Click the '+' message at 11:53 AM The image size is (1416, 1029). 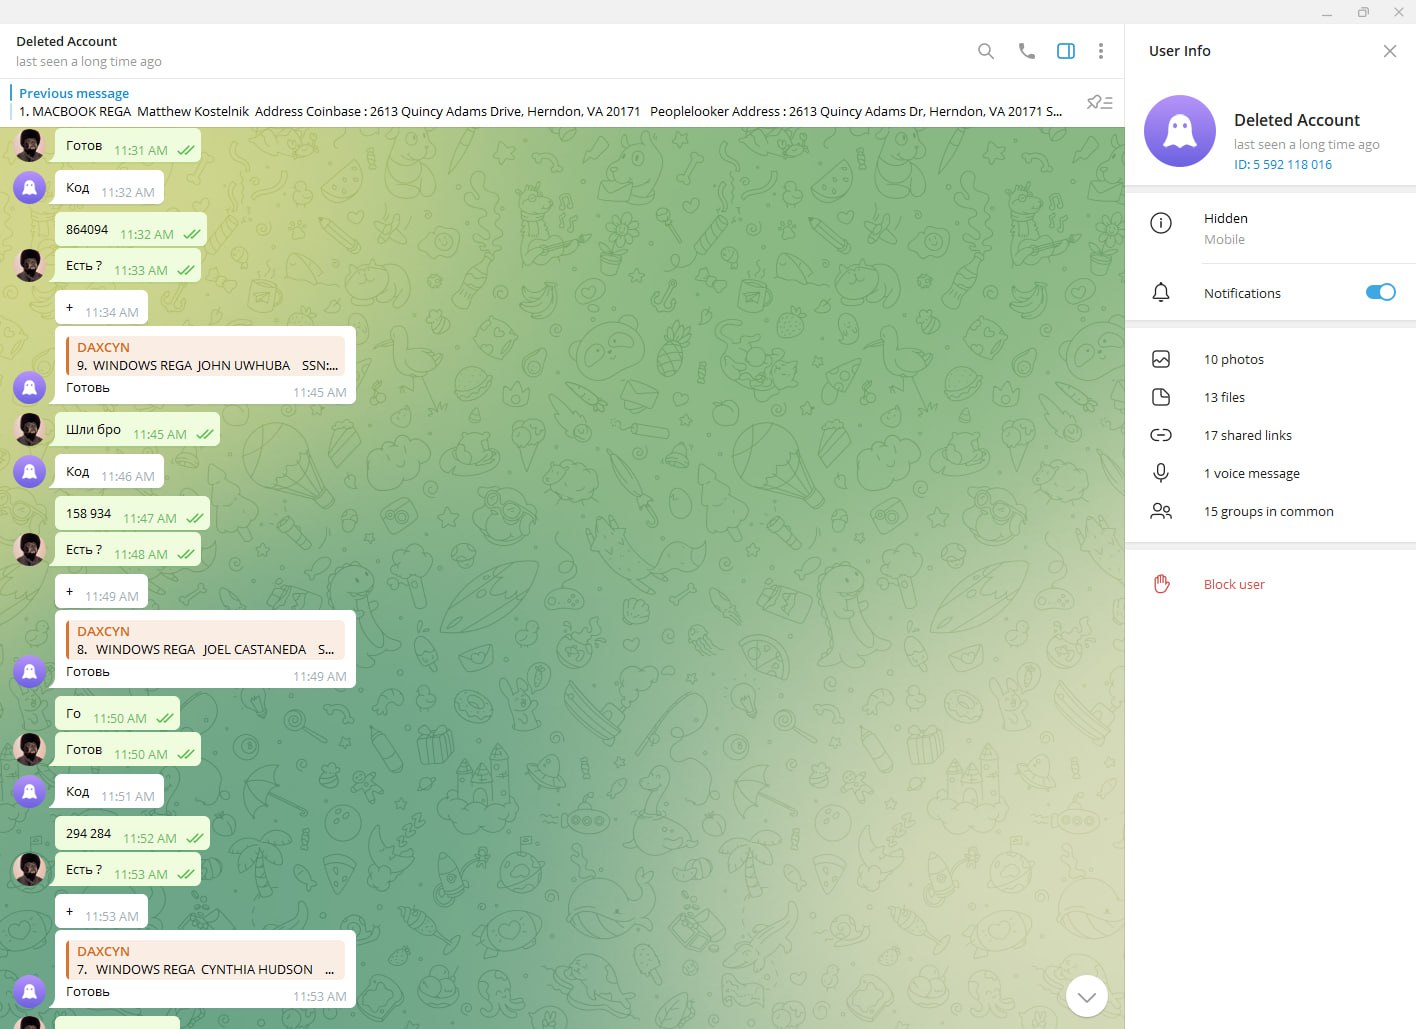pyautogui.click(x=102, y=912)
